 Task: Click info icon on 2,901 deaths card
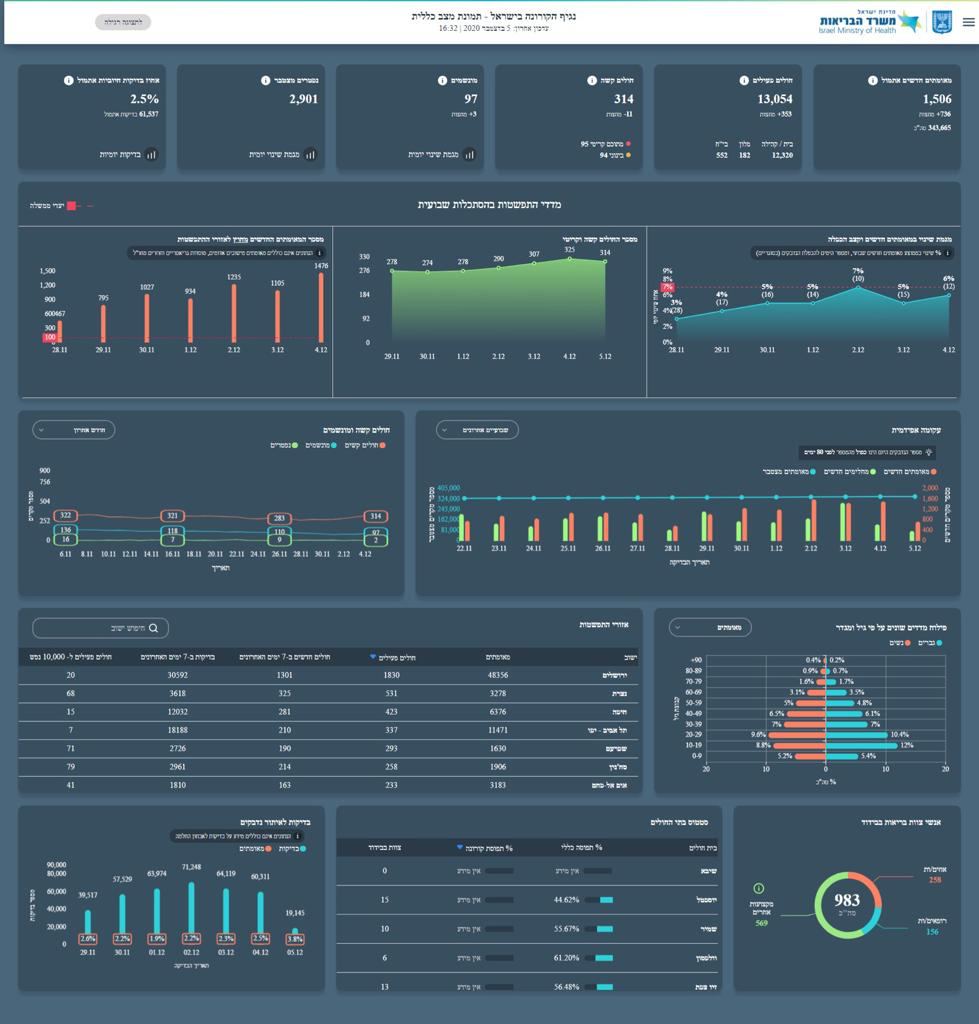point(266,80)
